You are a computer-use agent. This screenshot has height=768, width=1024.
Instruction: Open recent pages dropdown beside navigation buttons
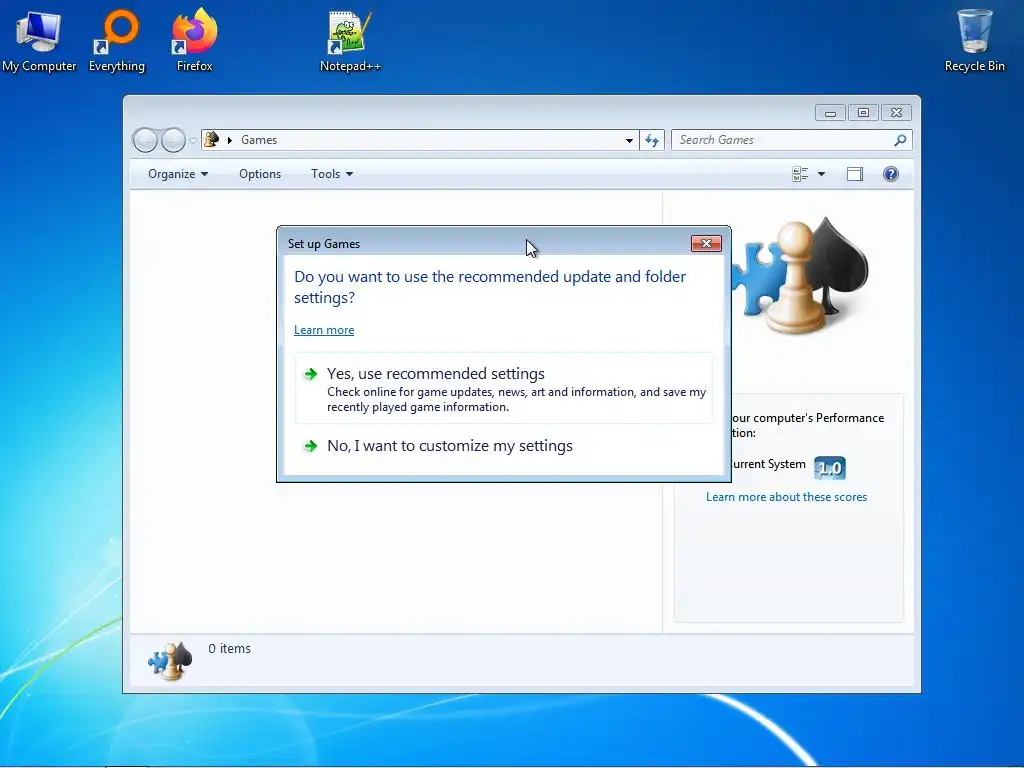tap(193, 140)
